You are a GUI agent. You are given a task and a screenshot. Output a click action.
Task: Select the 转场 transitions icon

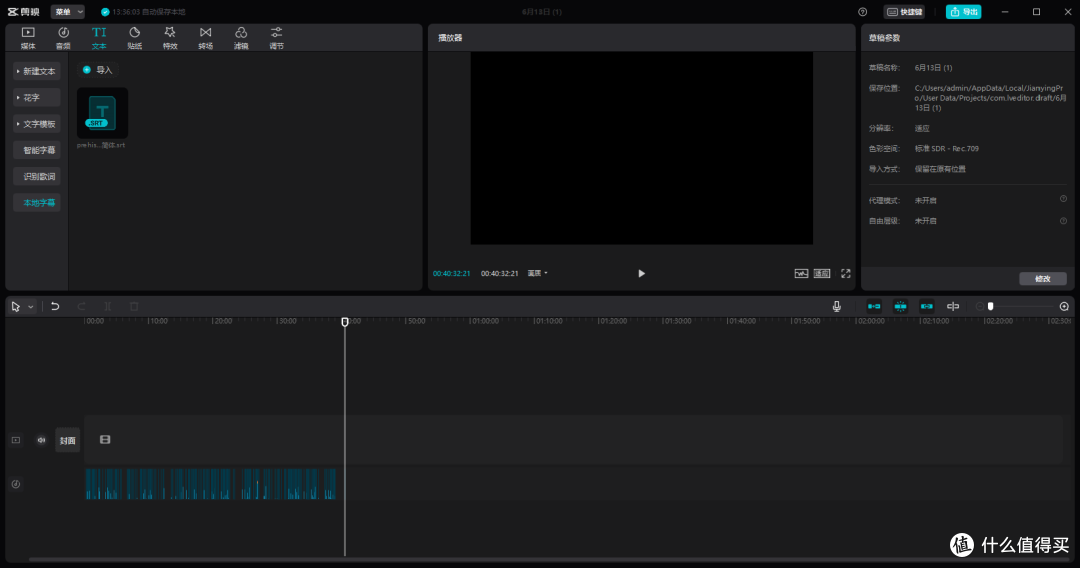[205, 37]
